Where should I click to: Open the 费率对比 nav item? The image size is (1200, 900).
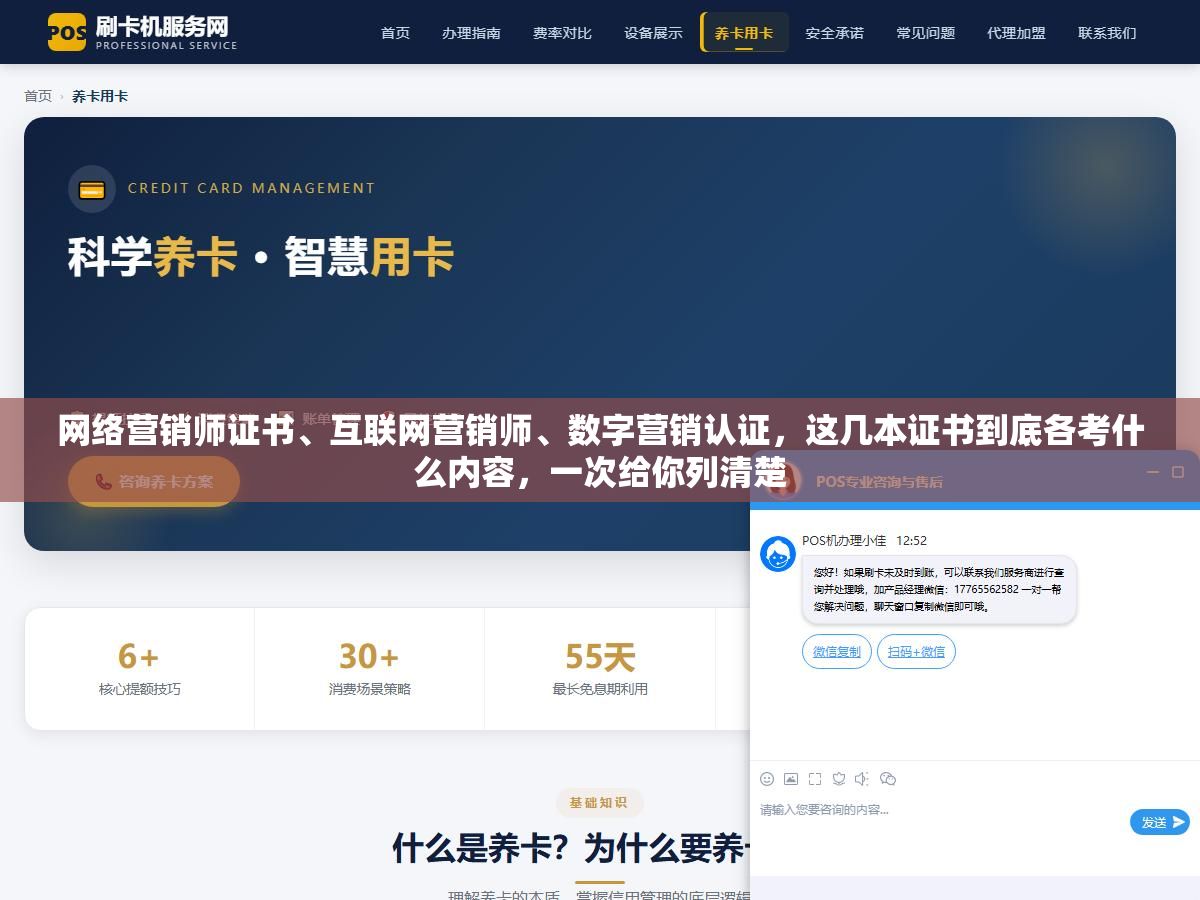point(562,32)
